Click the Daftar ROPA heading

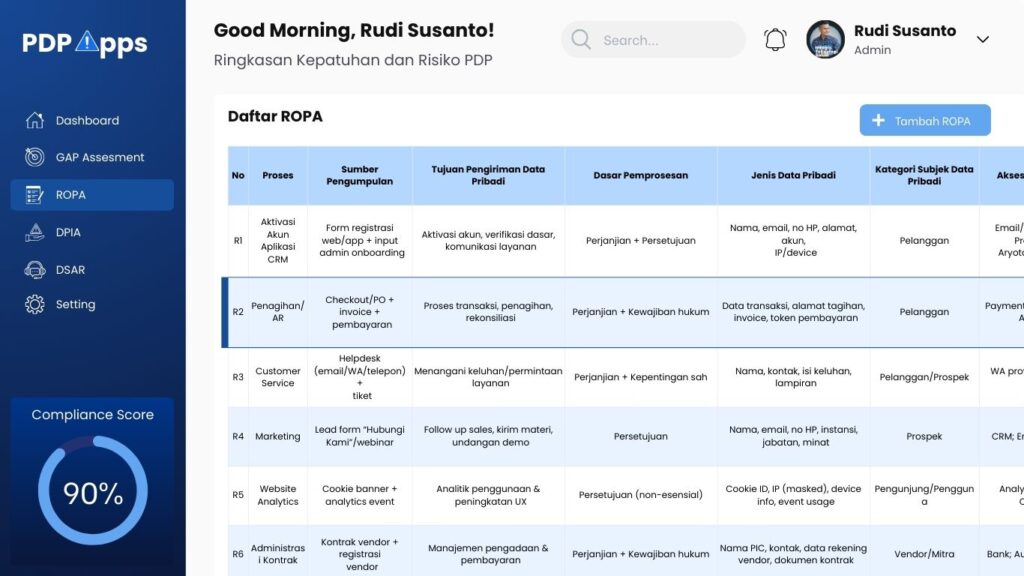click(x=274, y=117)
